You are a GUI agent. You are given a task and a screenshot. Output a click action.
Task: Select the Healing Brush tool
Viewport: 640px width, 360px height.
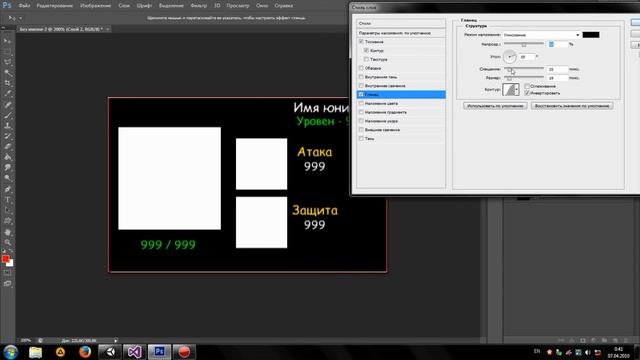click(7, 104)
